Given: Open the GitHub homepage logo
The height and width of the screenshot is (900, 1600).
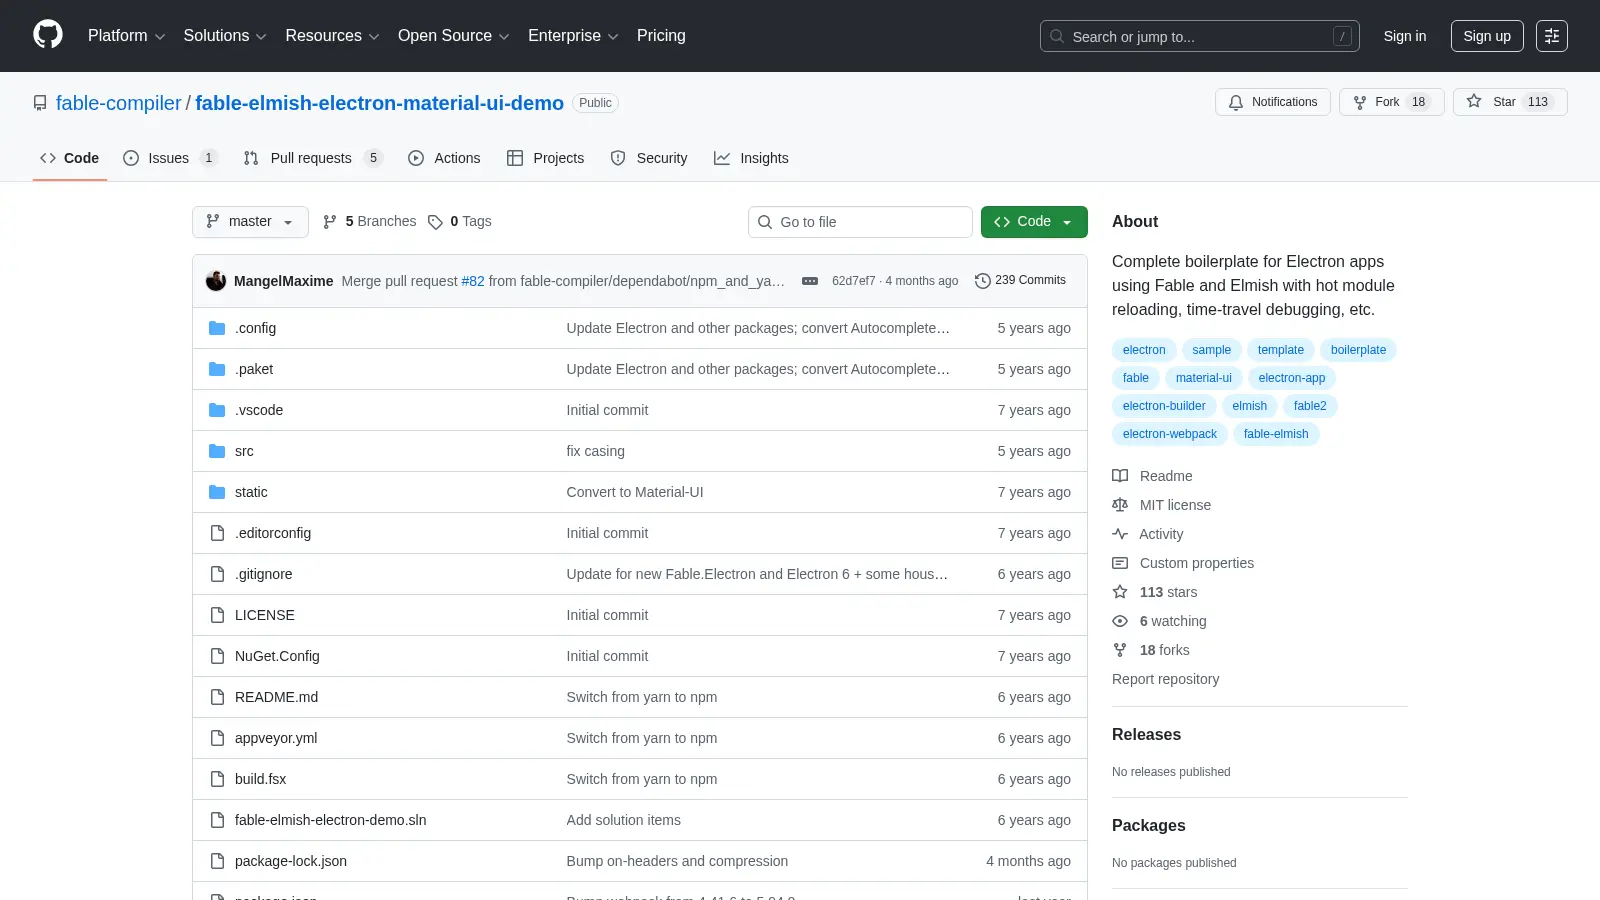Looking at the screenshot, I should 48,35.
